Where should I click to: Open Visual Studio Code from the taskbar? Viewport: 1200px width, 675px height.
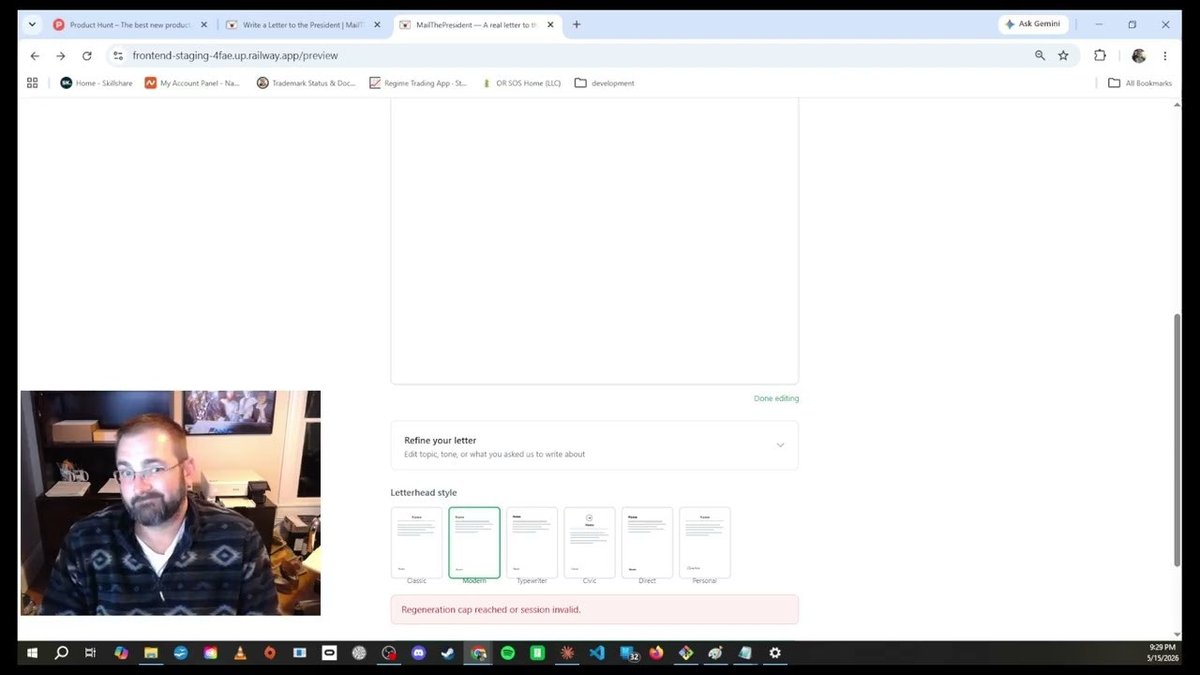(597, 653)
